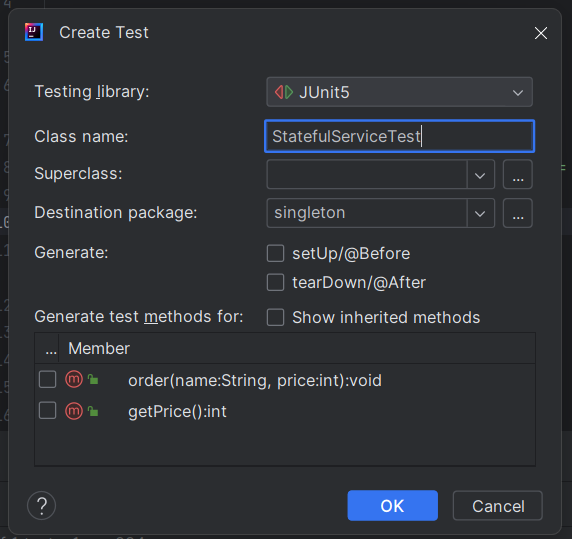Click the IntelliJ IDEA logo icon in the title bar
The height and width of the screenshot is (539, 572).
(x=34, y=32)
